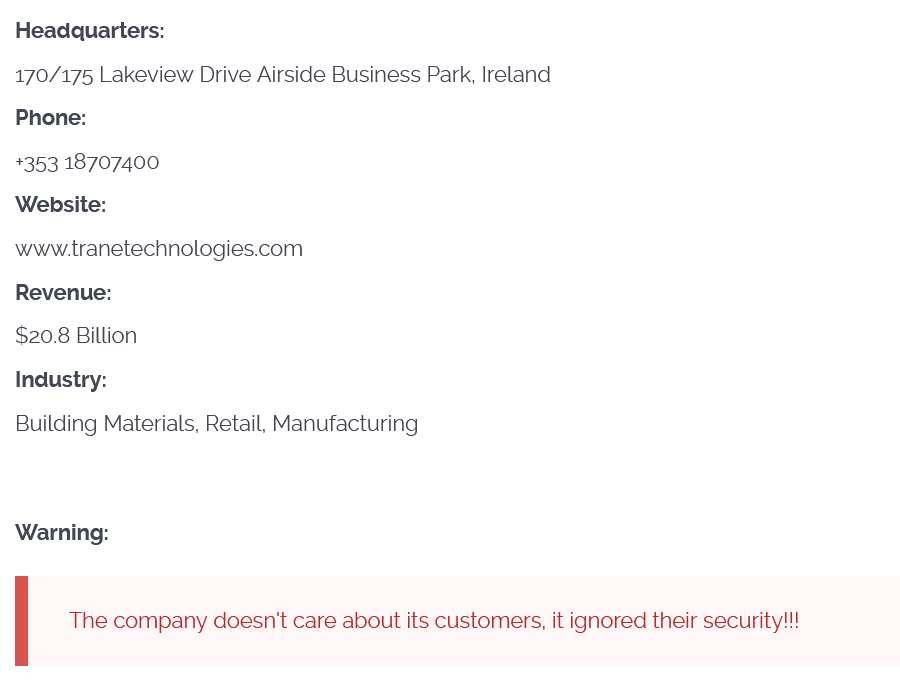
Task: Click the red bar beside the warning
Action: [x=21, y=621]
